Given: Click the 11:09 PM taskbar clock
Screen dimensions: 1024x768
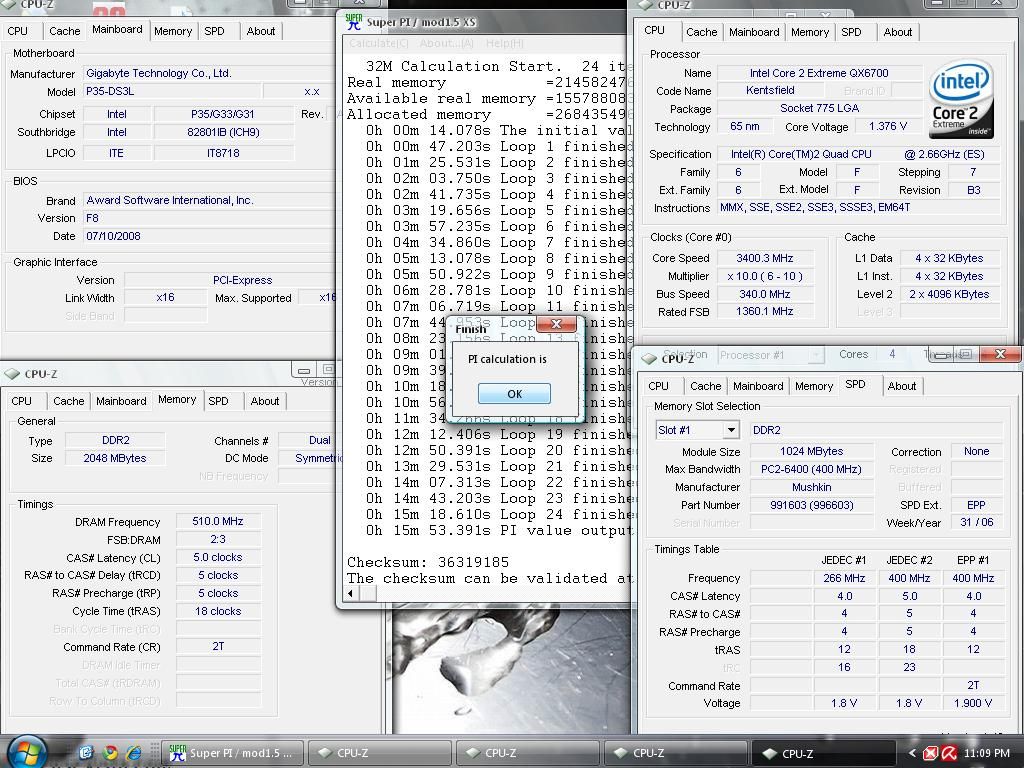Looking at the screenshot, I should click(988, 753).
